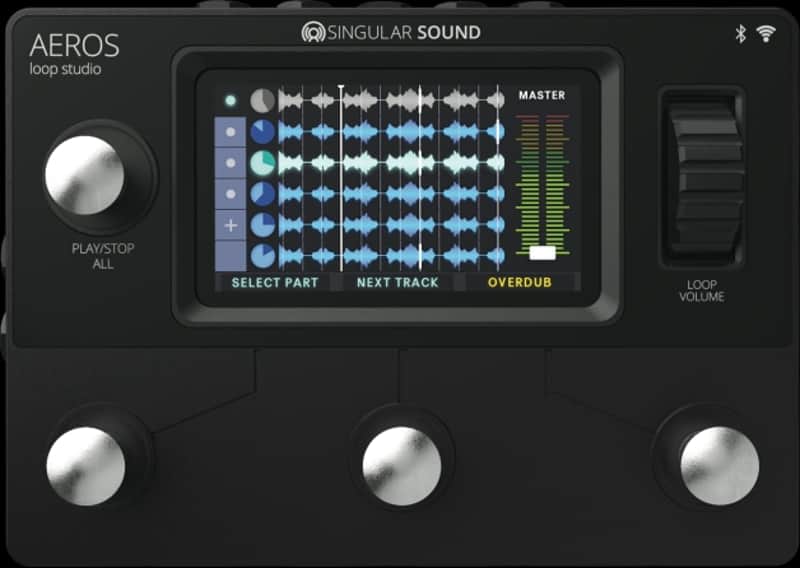The height and width of the screenshot is (568, 800).
Task: Tap the Wi-Fi status icon
Action: point(766,34)
